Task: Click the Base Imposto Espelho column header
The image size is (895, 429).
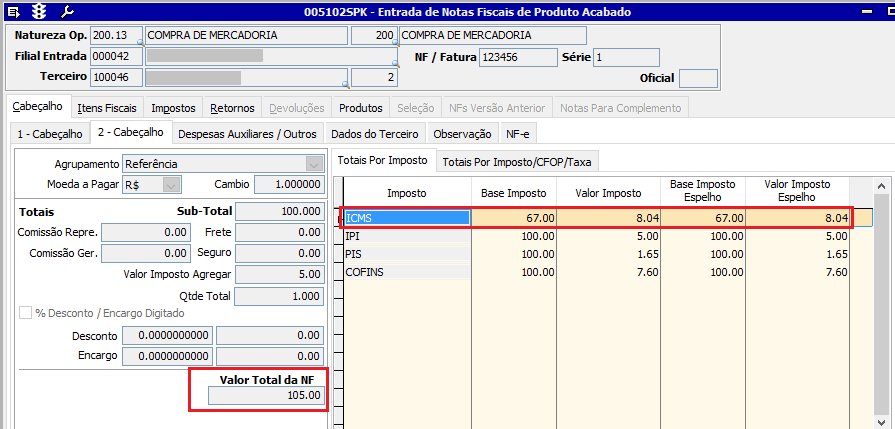Action: click(x=703, y=191)
